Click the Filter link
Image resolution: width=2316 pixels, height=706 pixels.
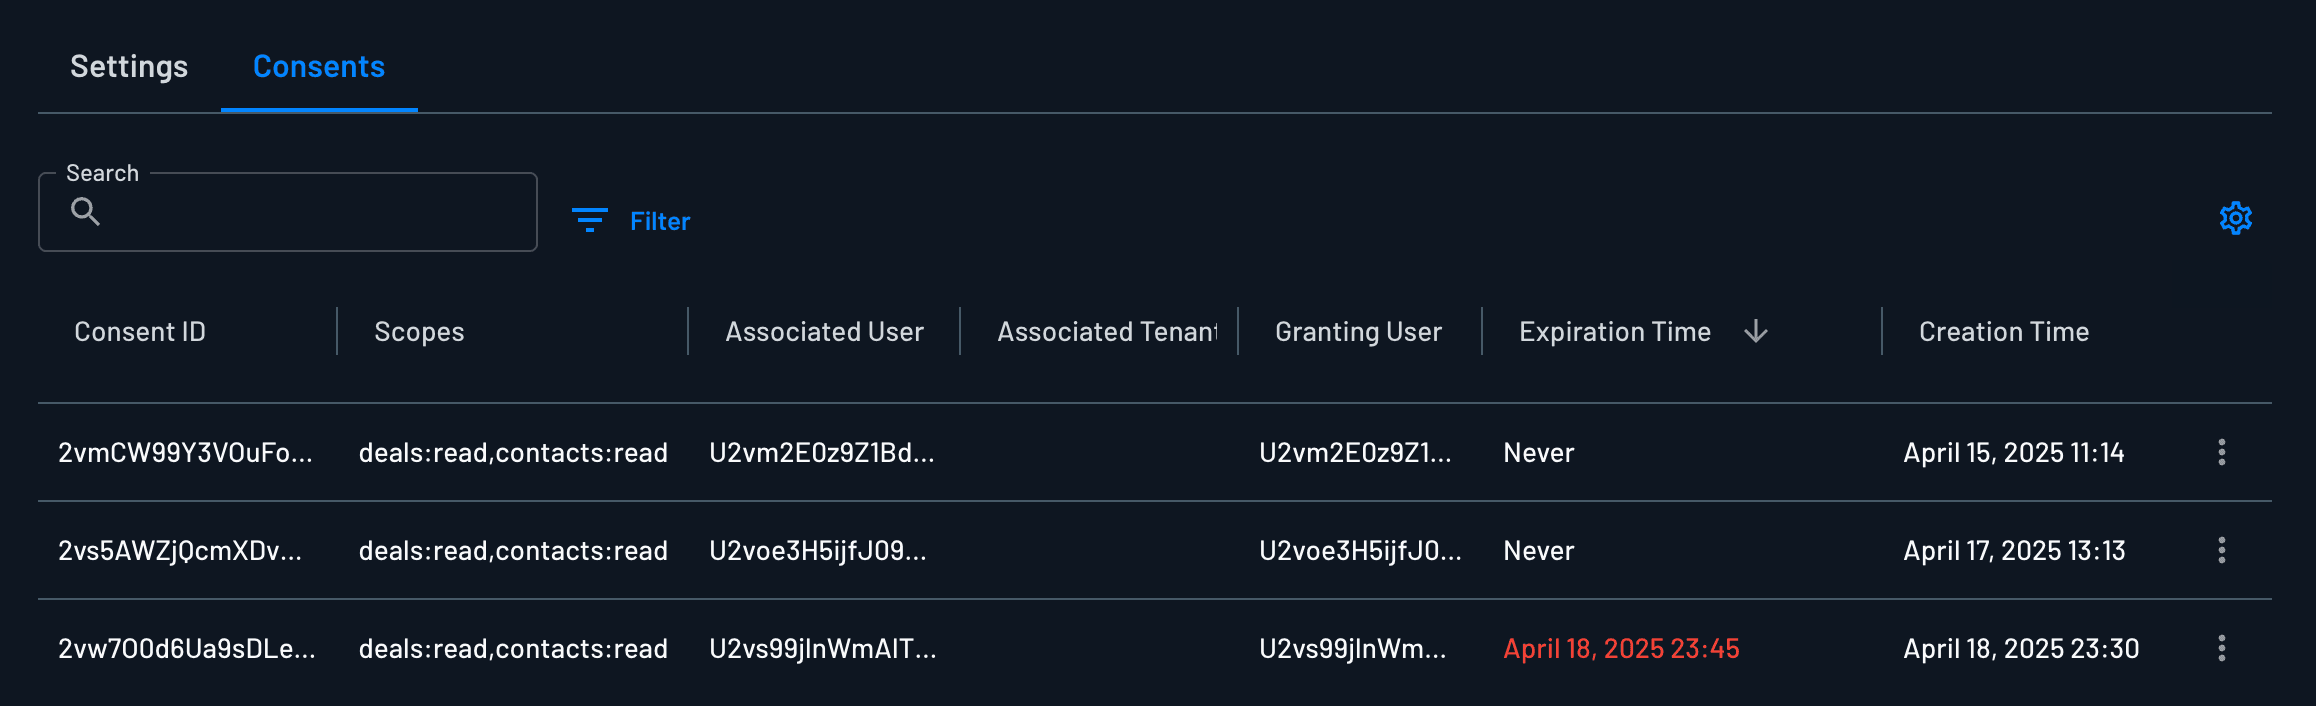tap(659, 221)
